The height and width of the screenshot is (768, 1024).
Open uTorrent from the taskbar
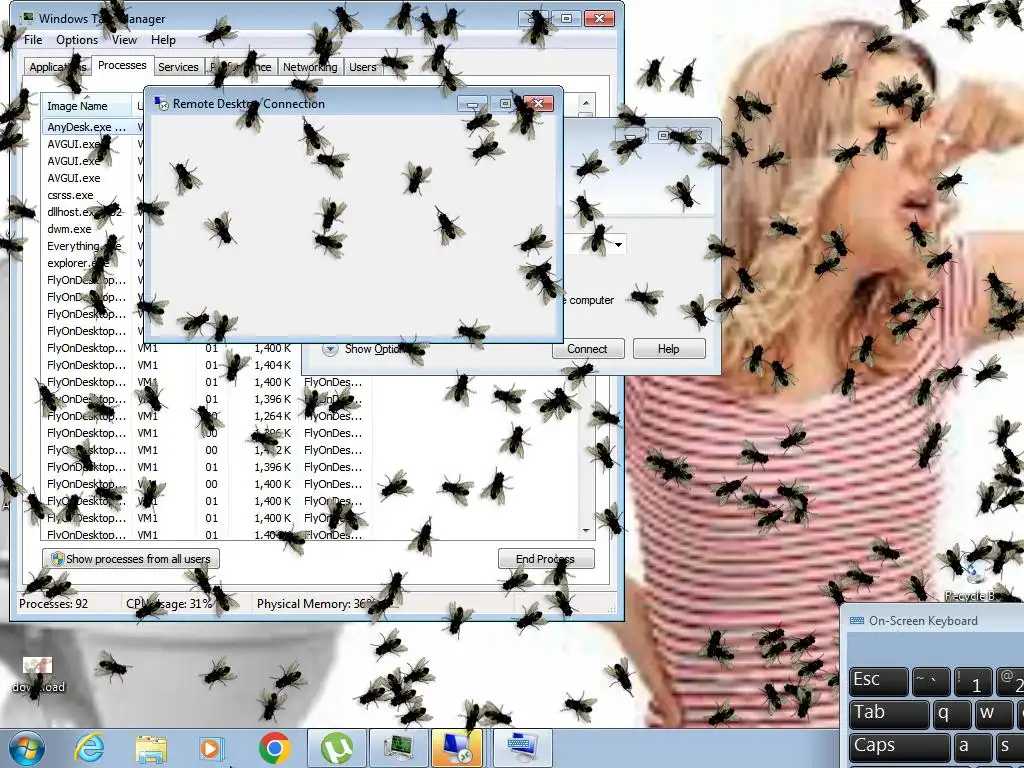pyautogui.click(x=337, y=748)
